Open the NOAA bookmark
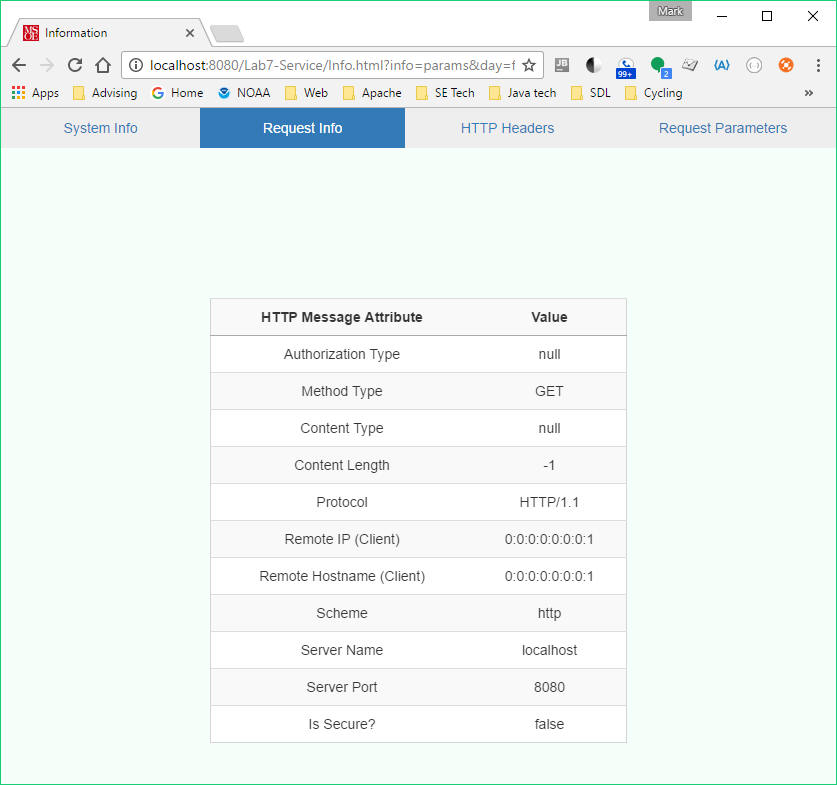Viewport: 837px width, 785px height. (x=243, y=92)
